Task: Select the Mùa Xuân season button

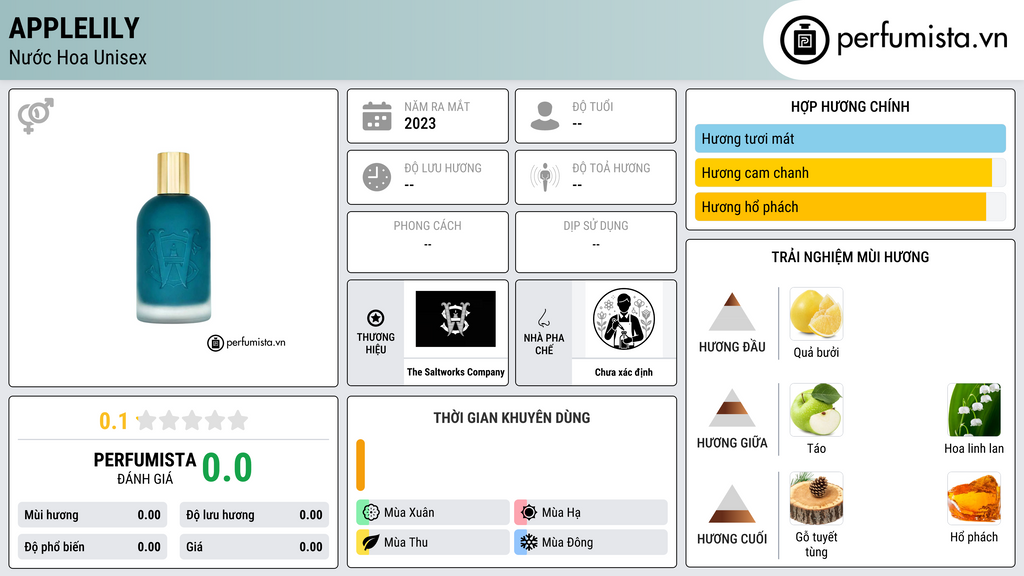Action: tap(433, 513)
